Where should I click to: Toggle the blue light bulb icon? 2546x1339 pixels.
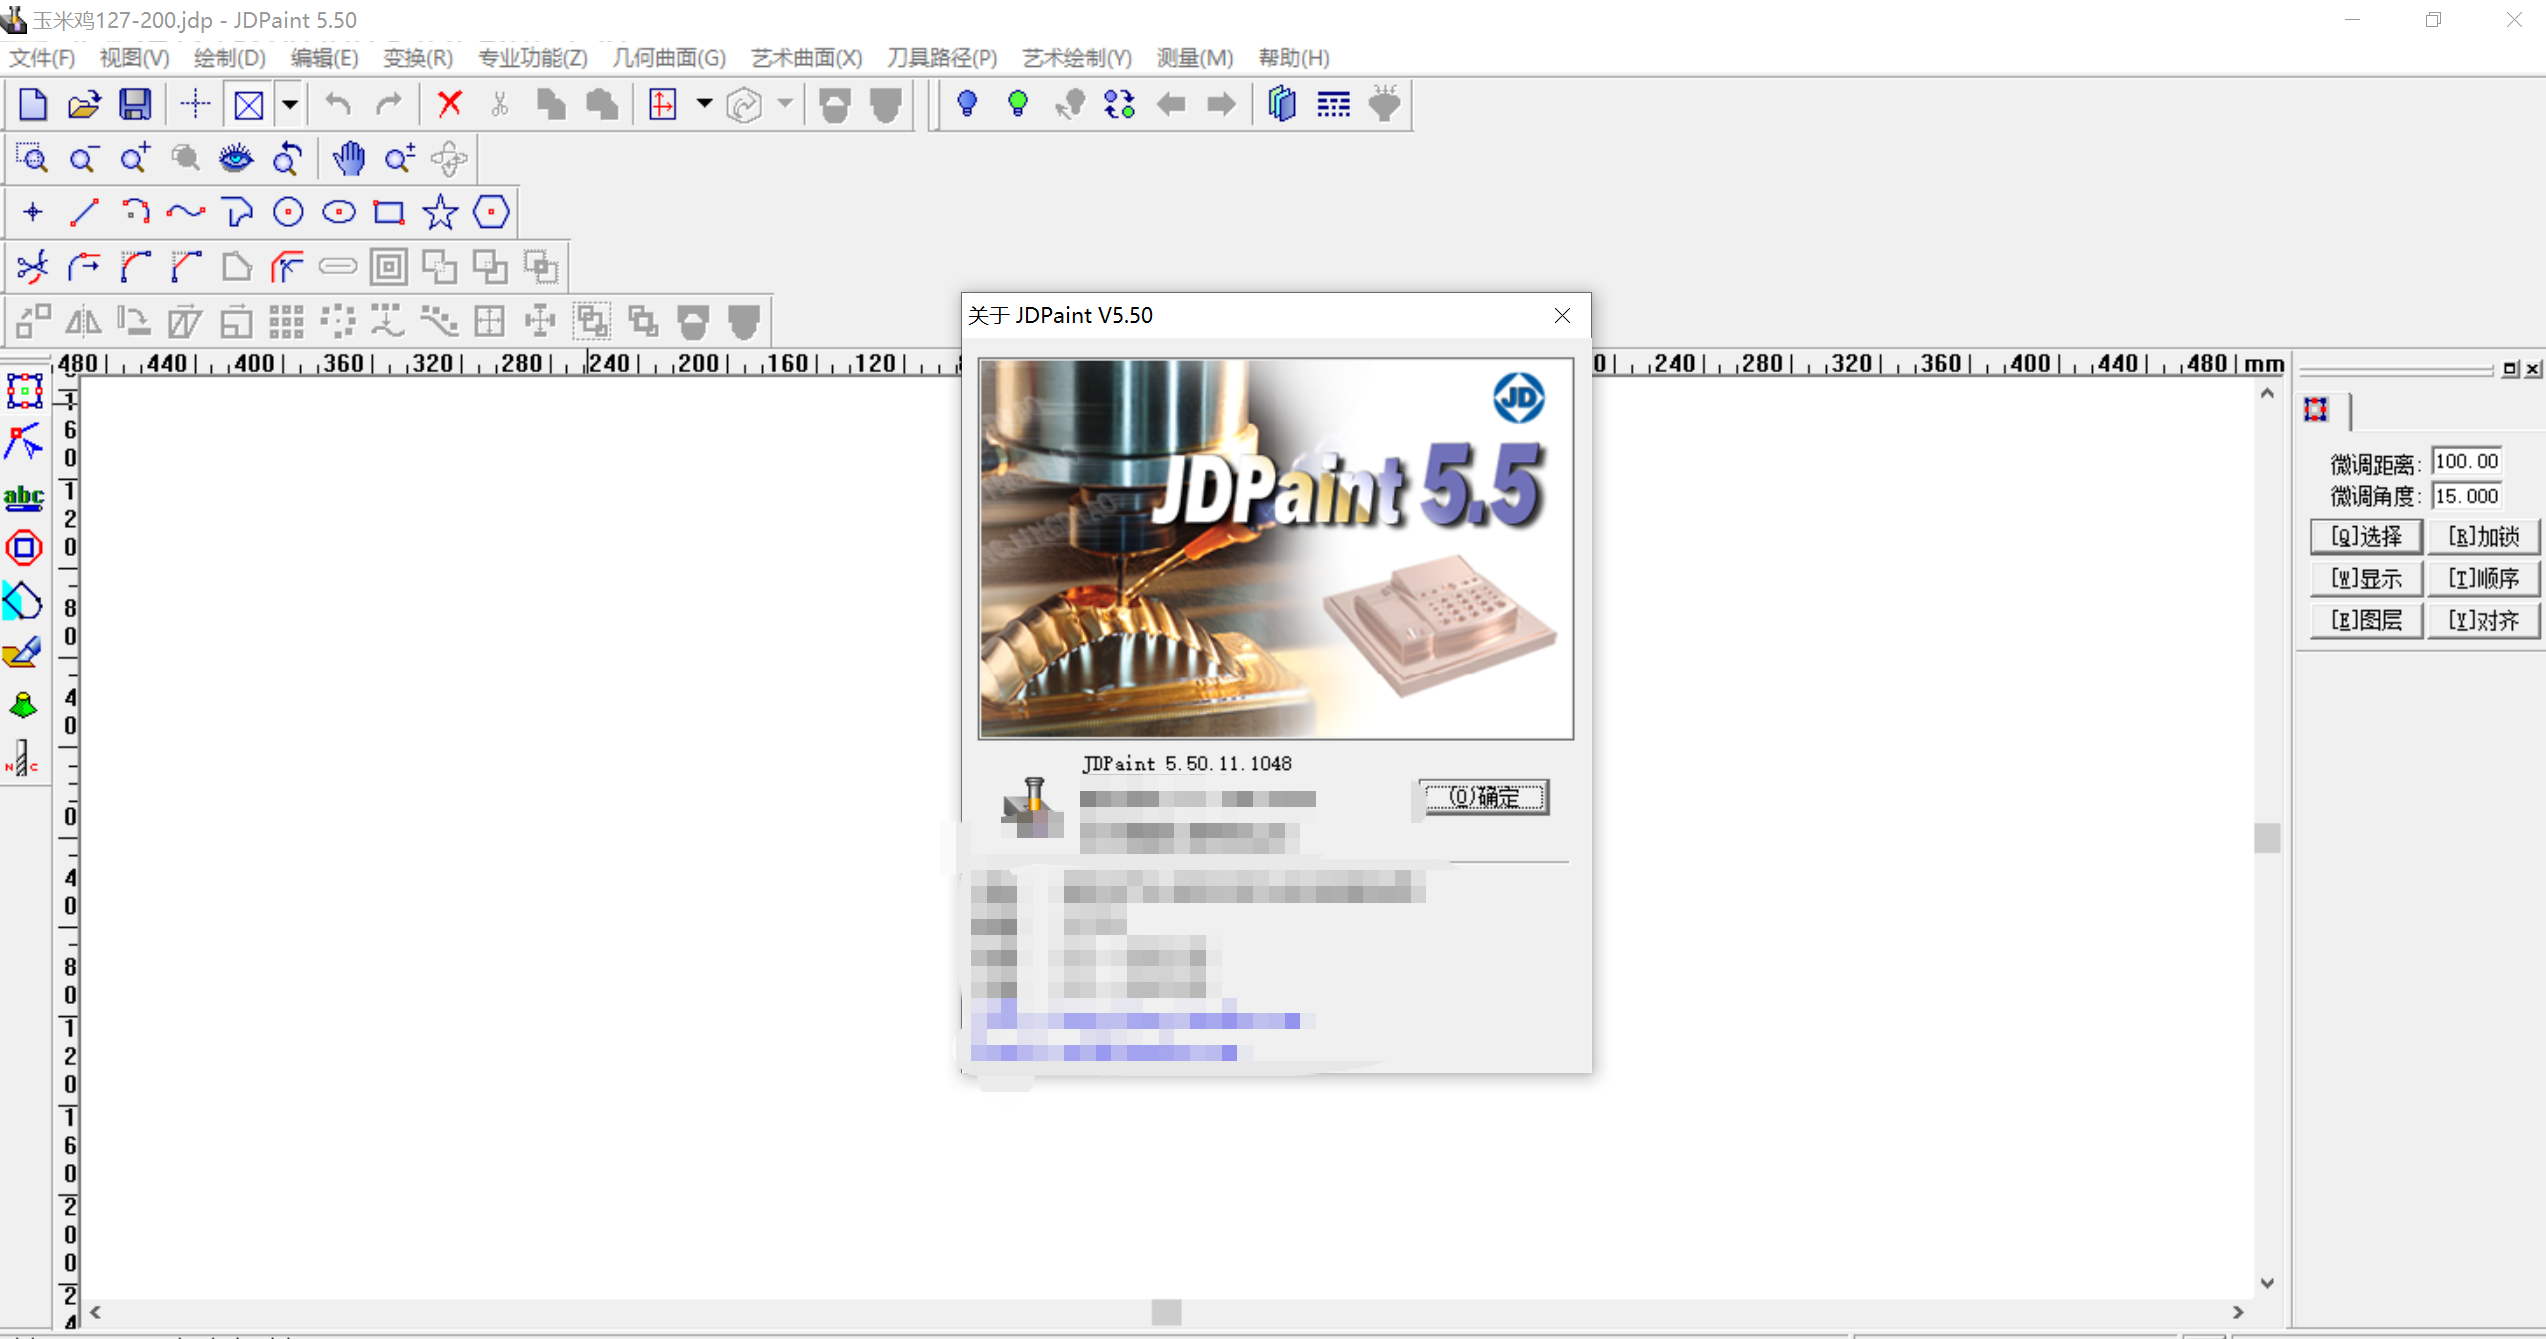966,104
